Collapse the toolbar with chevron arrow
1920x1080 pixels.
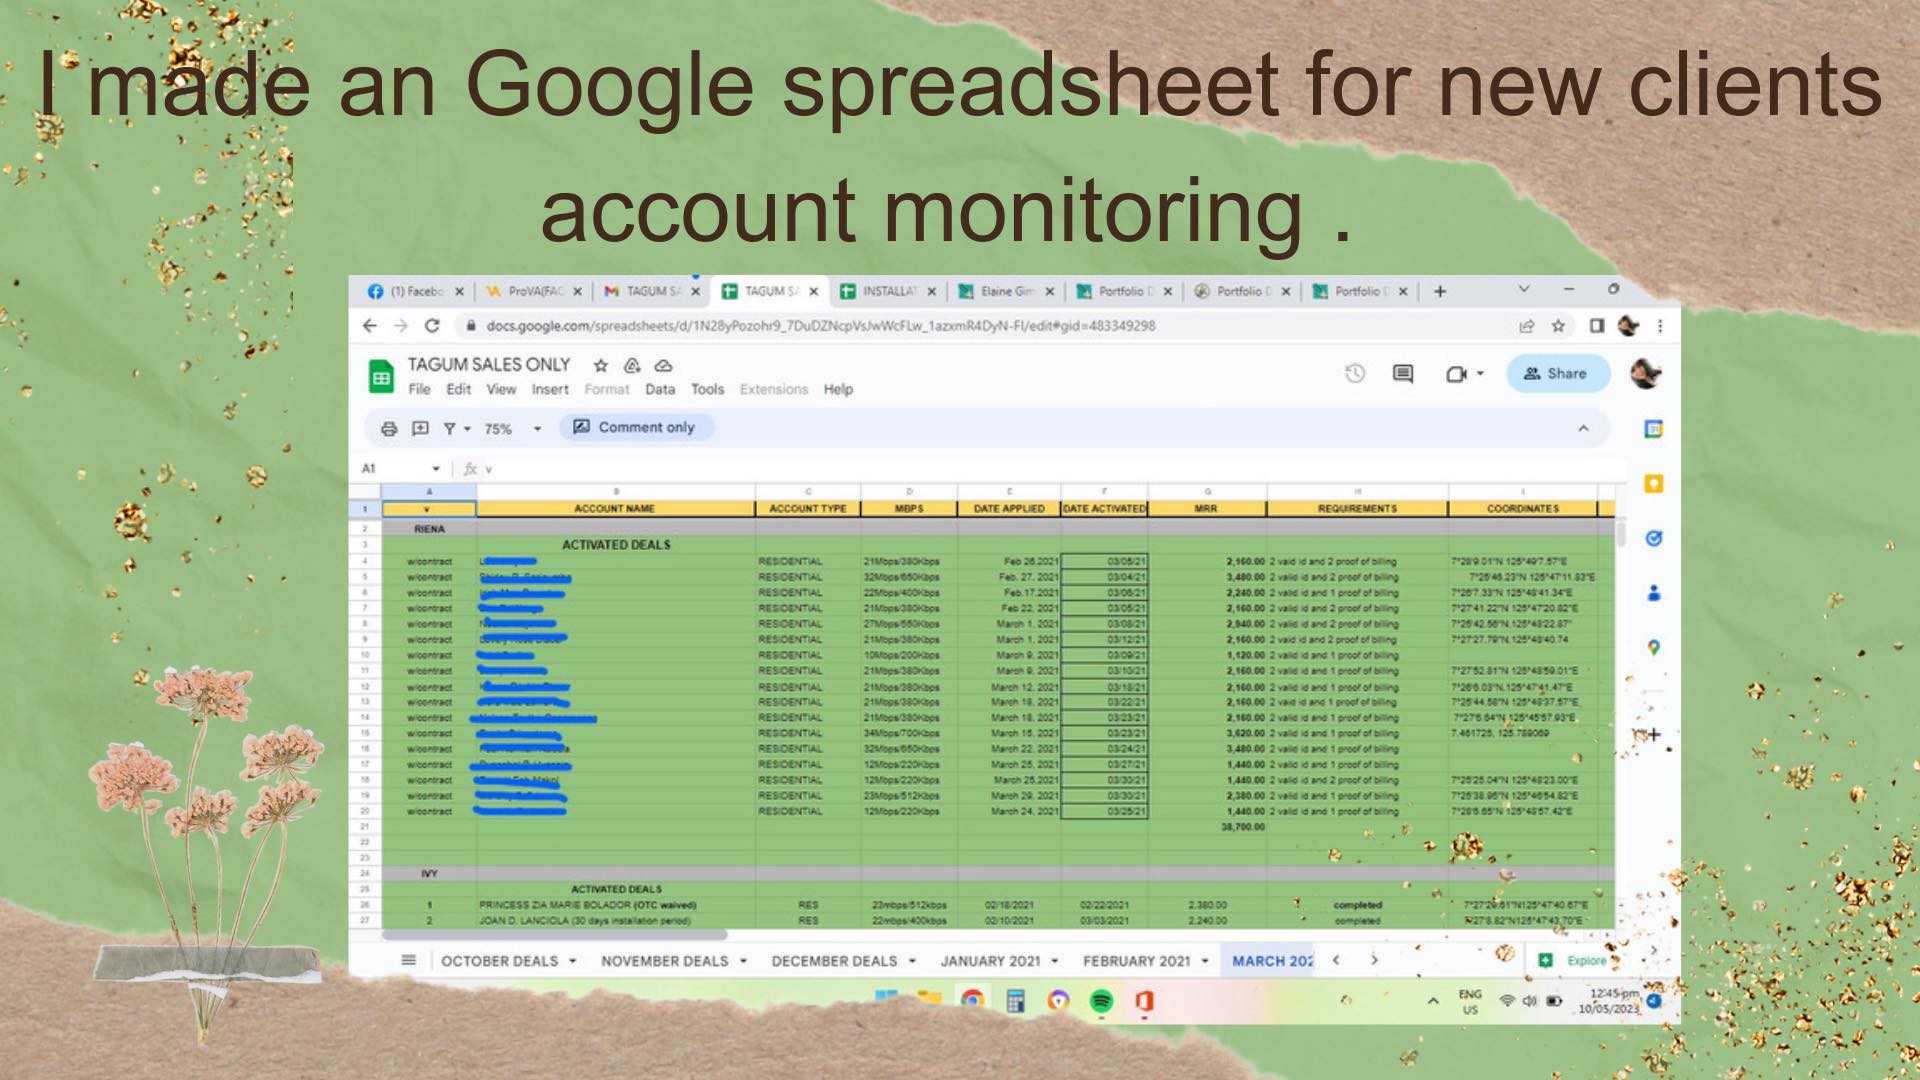[1583, 428]
